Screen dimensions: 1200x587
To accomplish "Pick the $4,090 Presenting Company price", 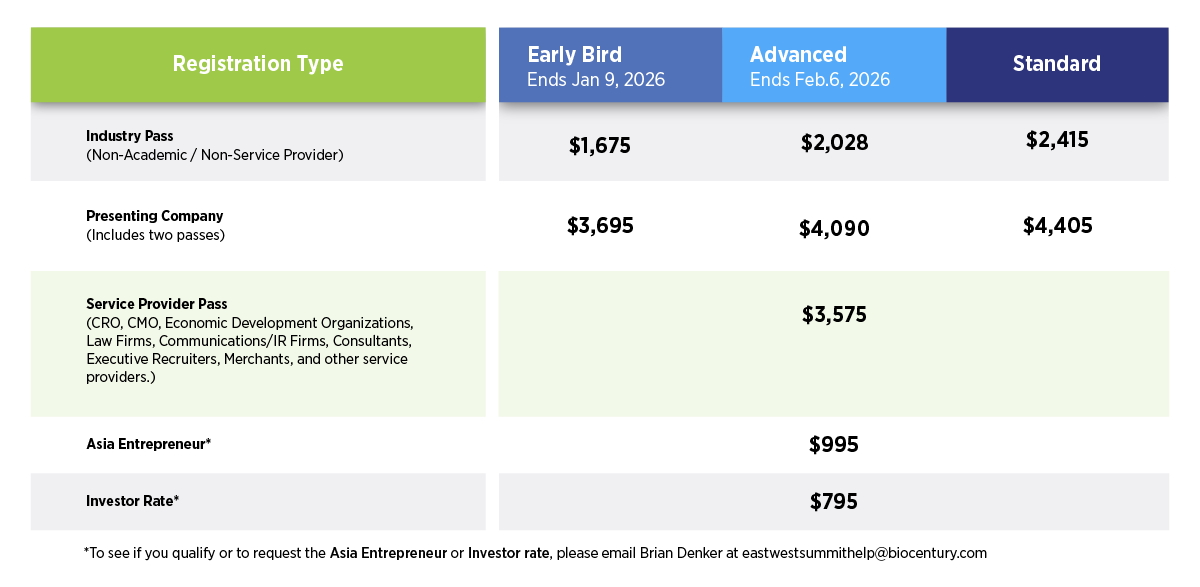I will pos(834,229).
